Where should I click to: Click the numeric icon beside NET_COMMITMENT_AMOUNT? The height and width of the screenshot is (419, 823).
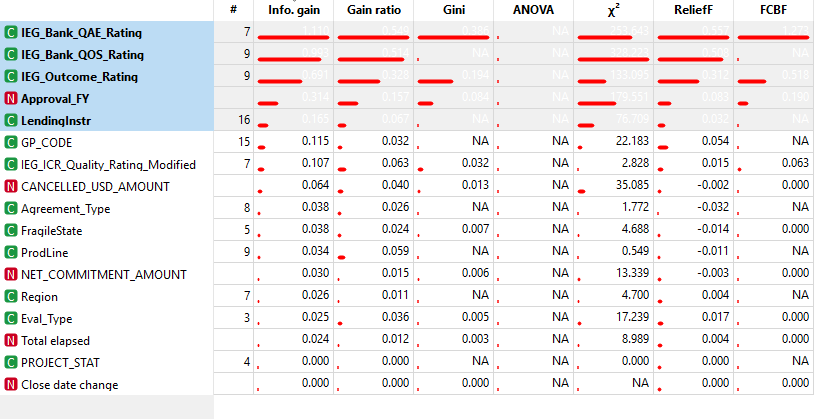(x=10, y=275)
